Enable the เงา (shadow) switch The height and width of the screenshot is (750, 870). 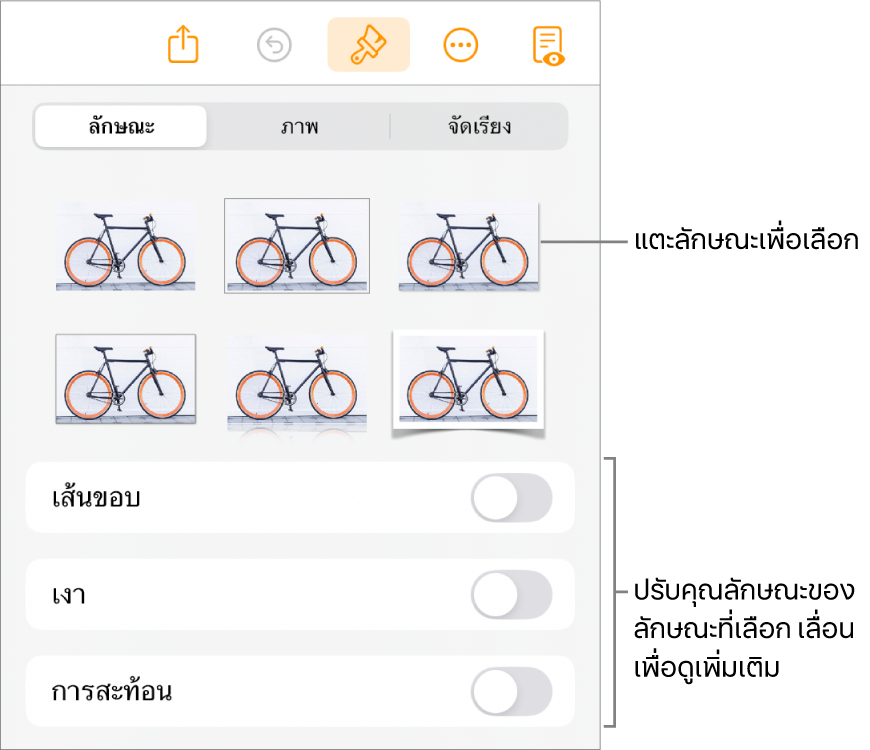511,595
